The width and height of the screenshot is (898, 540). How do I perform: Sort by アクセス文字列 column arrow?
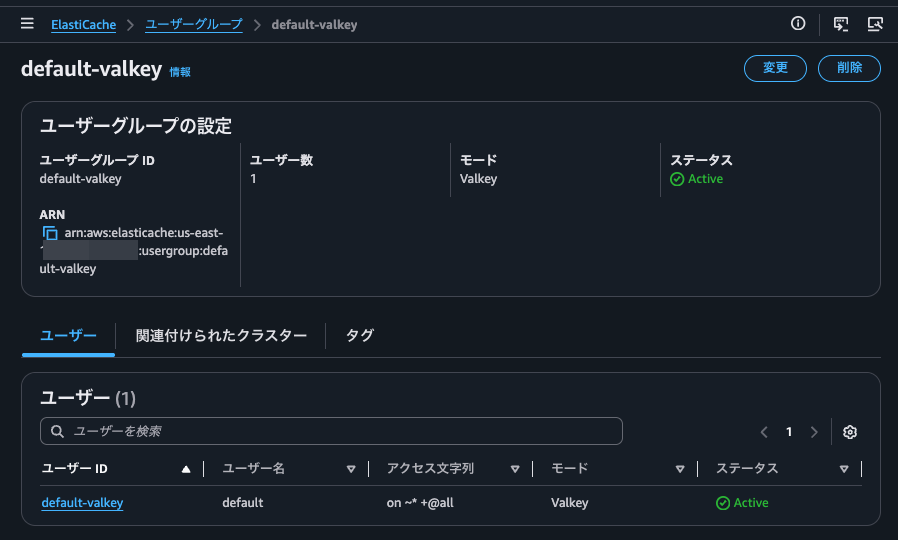(x=515, y=469)
